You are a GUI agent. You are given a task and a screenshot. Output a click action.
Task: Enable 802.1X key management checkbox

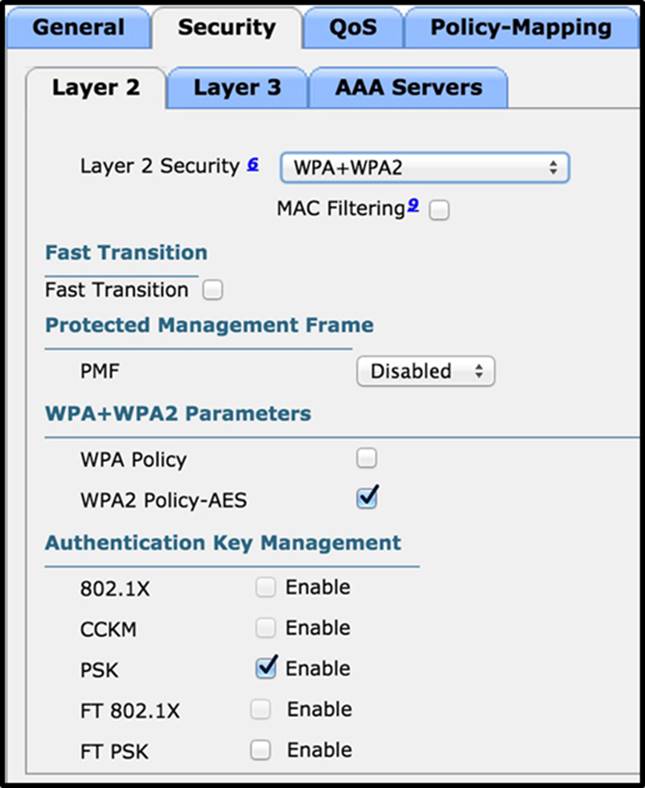(265, 587)
